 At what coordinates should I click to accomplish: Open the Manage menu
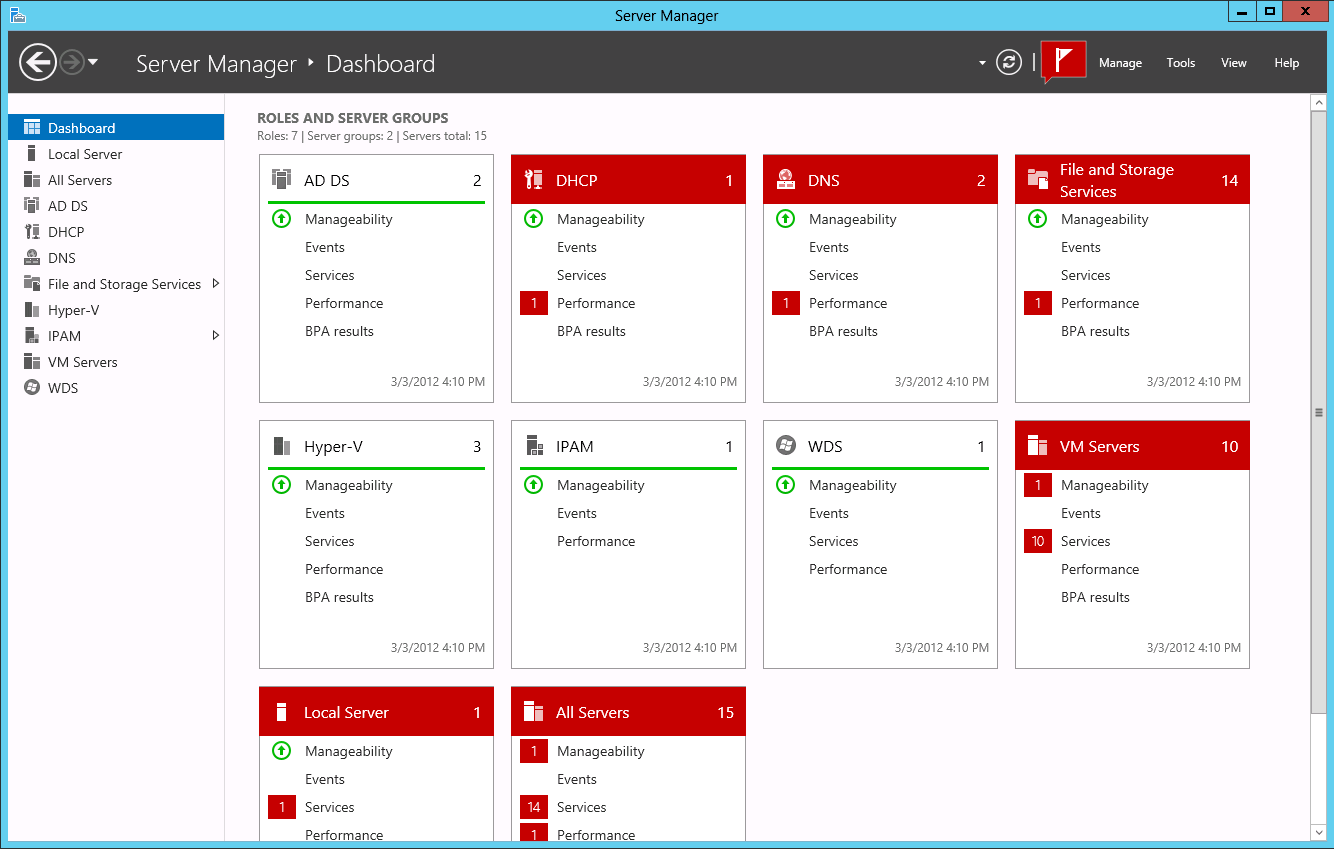coord(1120,63)
